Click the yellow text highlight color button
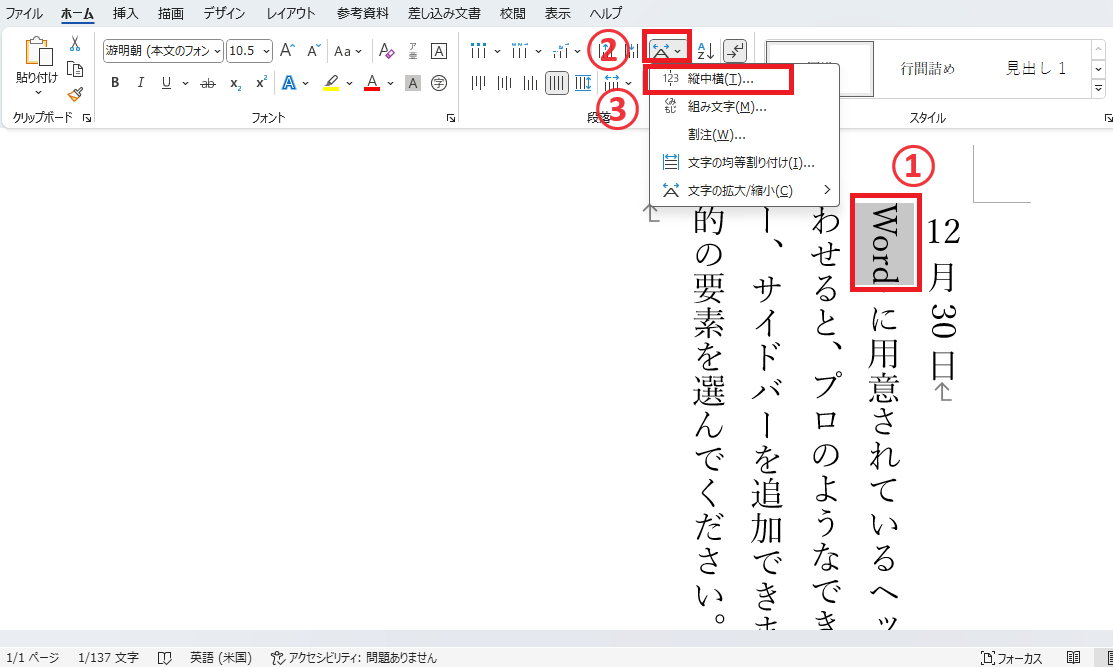1113x667 pixels. (333, 83)
